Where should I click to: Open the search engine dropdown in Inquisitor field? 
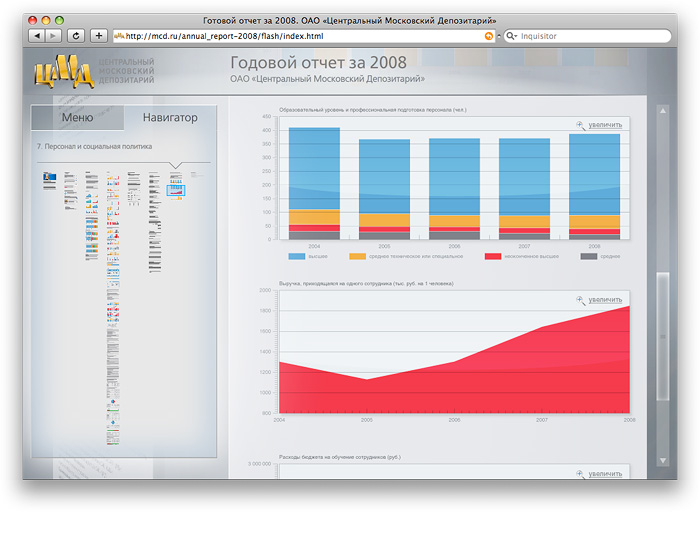[x=512, y=36]
